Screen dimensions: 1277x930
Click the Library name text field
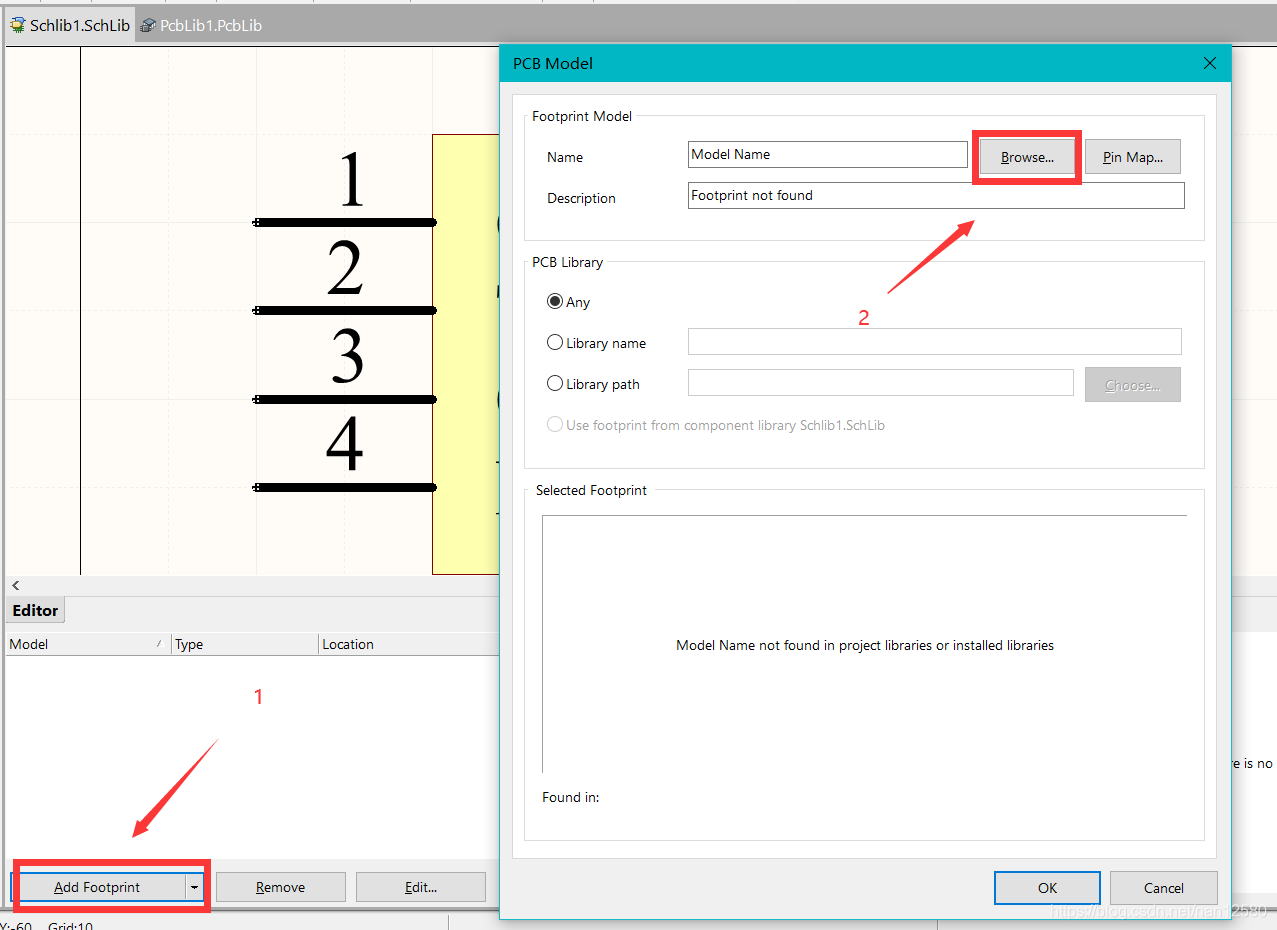pyautogui.click(x=935, y=342)
